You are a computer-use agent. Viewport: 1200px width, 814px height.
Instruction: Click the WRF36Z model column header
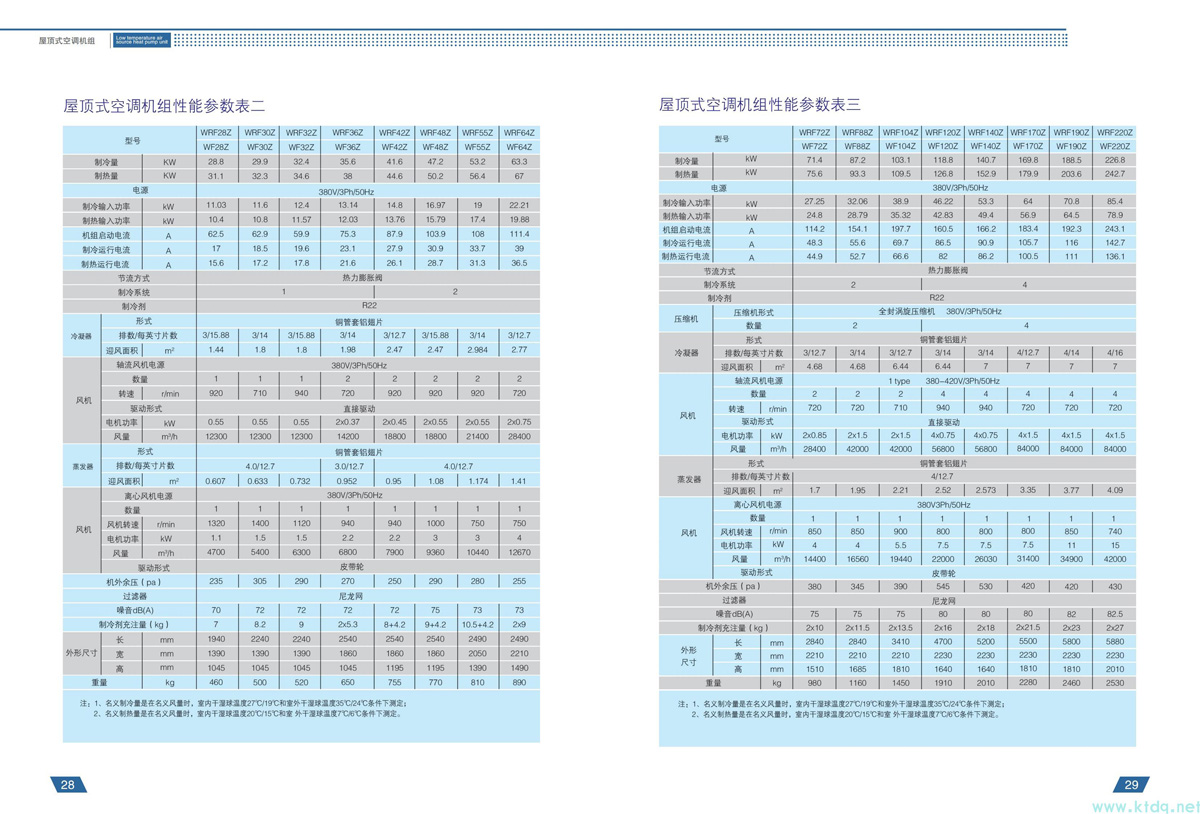(348, 133)
